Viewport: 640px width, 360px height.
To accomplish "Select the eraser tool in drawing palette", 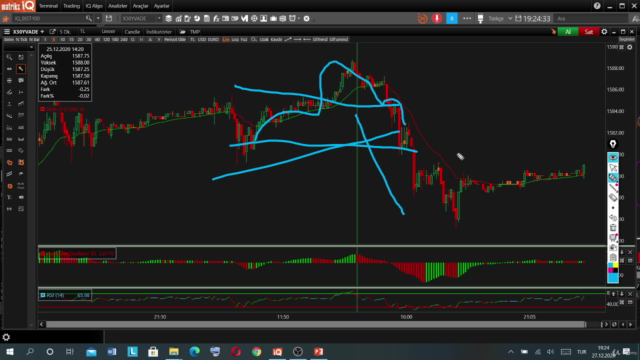I will [613, 198].
